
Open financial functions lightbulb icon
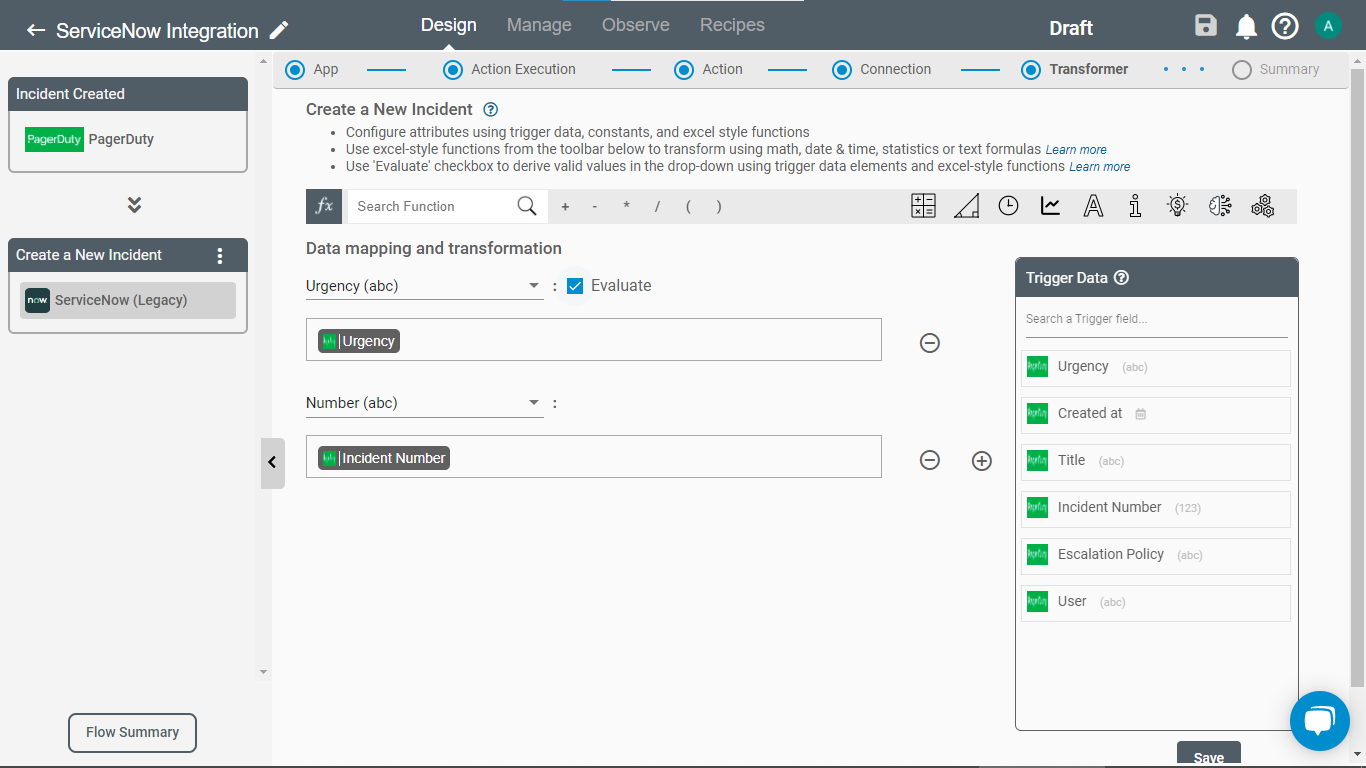pos(1177,206)
